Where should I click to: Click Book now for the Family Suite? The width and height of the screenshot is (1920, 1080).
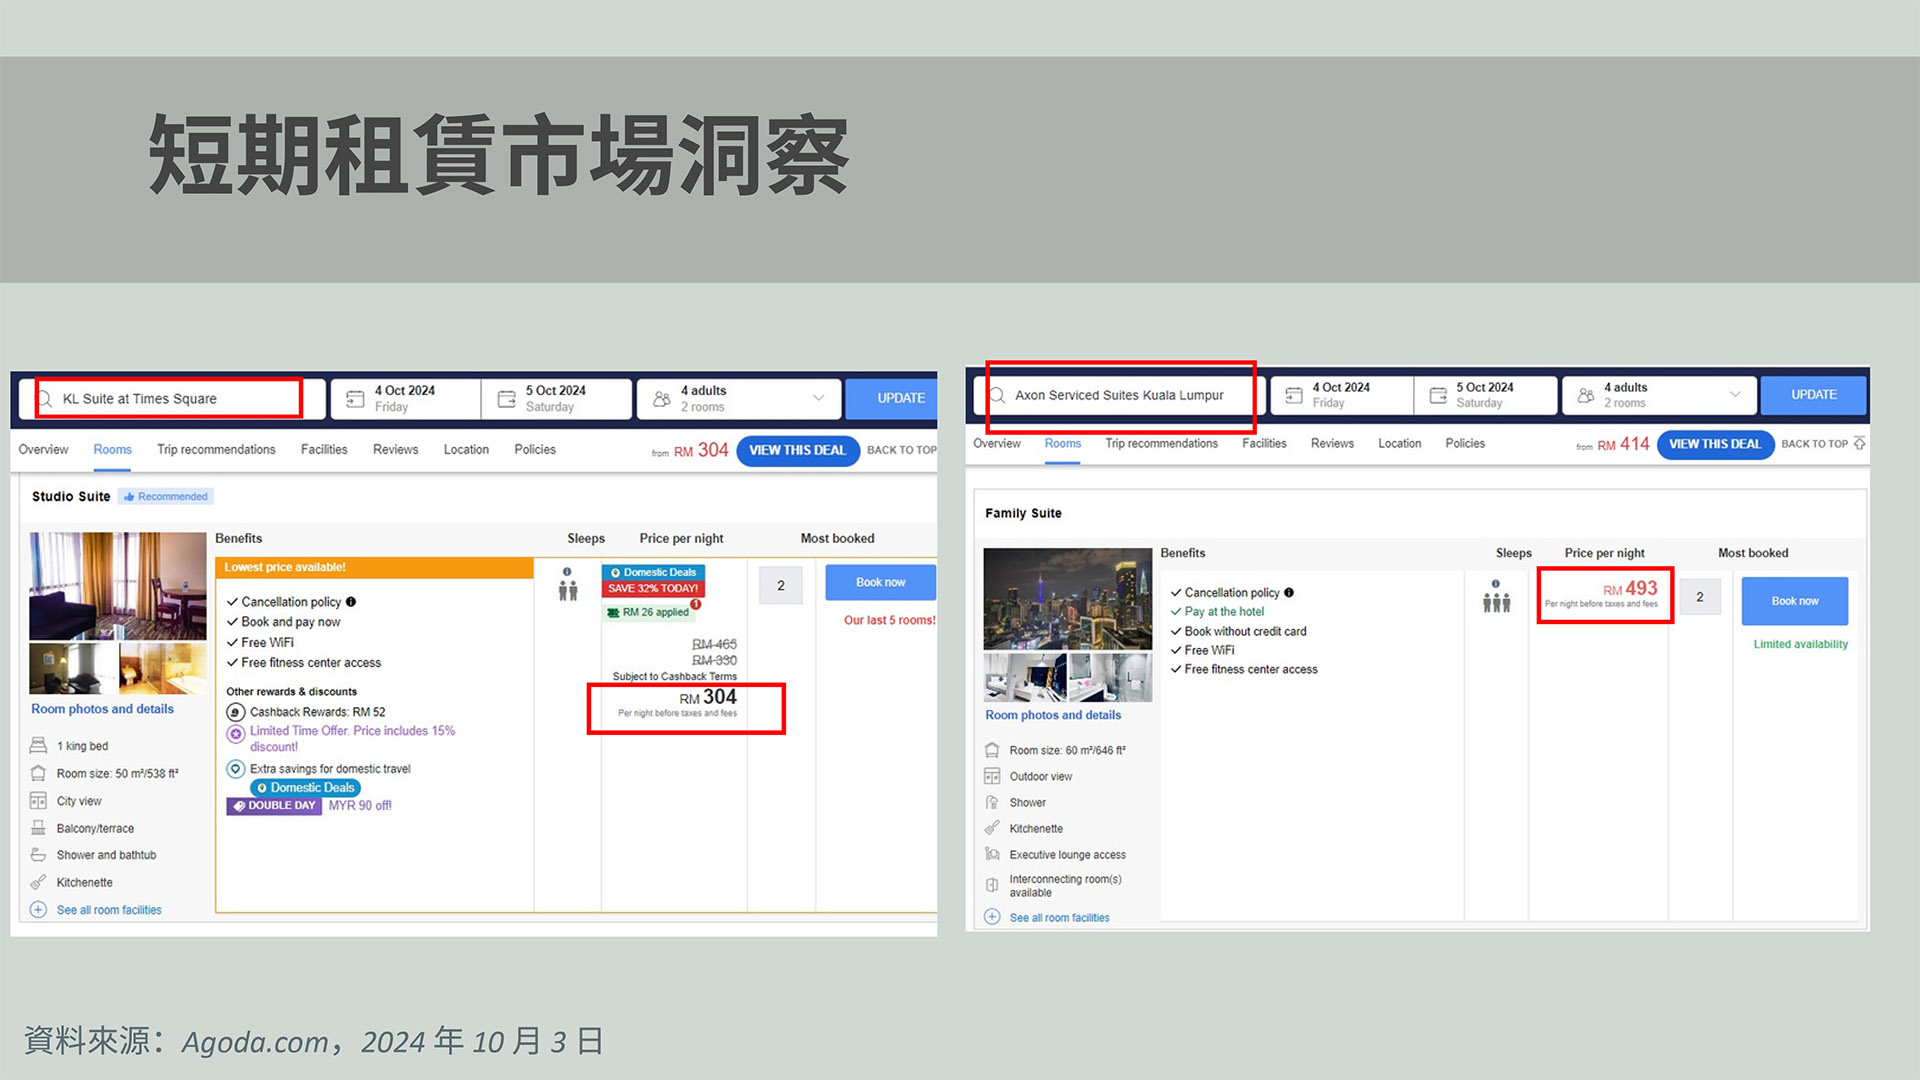click(1795, 601)
